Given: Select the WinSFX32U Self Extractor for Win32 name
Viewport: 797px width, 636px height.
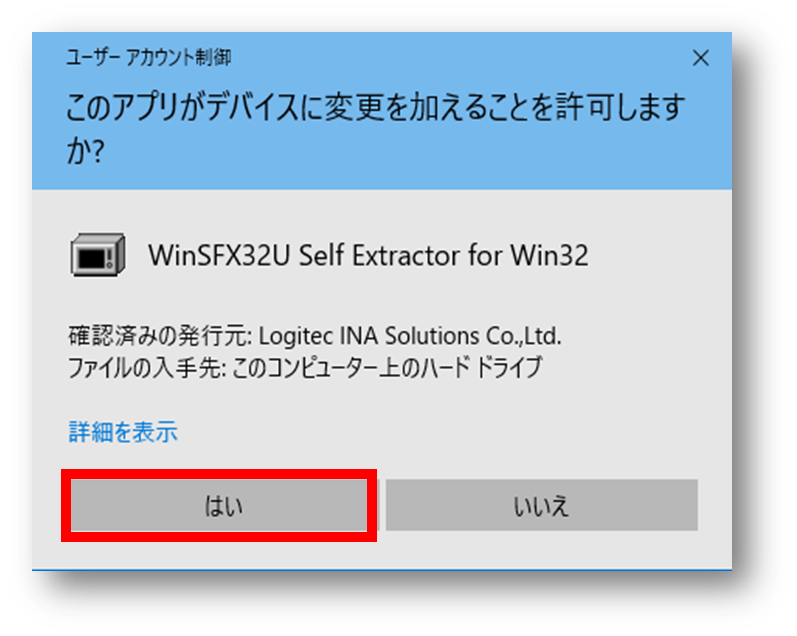Looking at the screenshot, I should tap(368, 255).
